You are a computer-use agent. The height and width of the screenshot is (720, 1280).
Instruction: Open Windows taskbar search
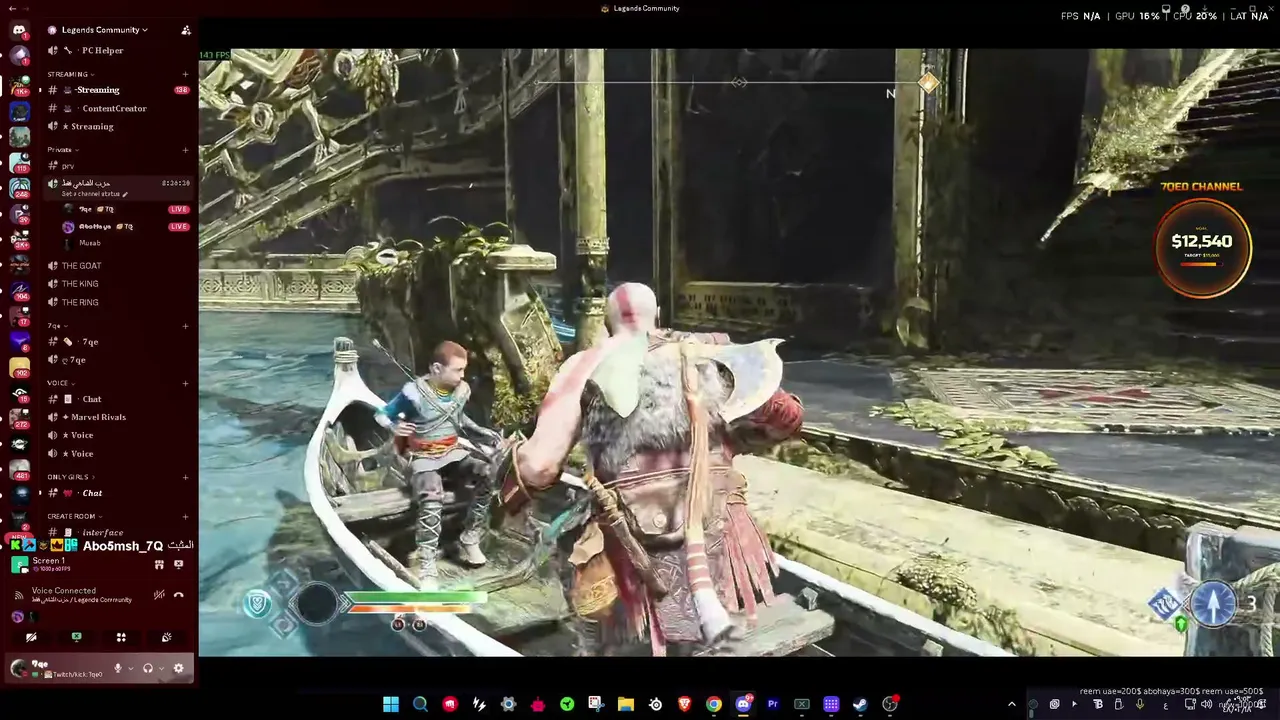420,704
